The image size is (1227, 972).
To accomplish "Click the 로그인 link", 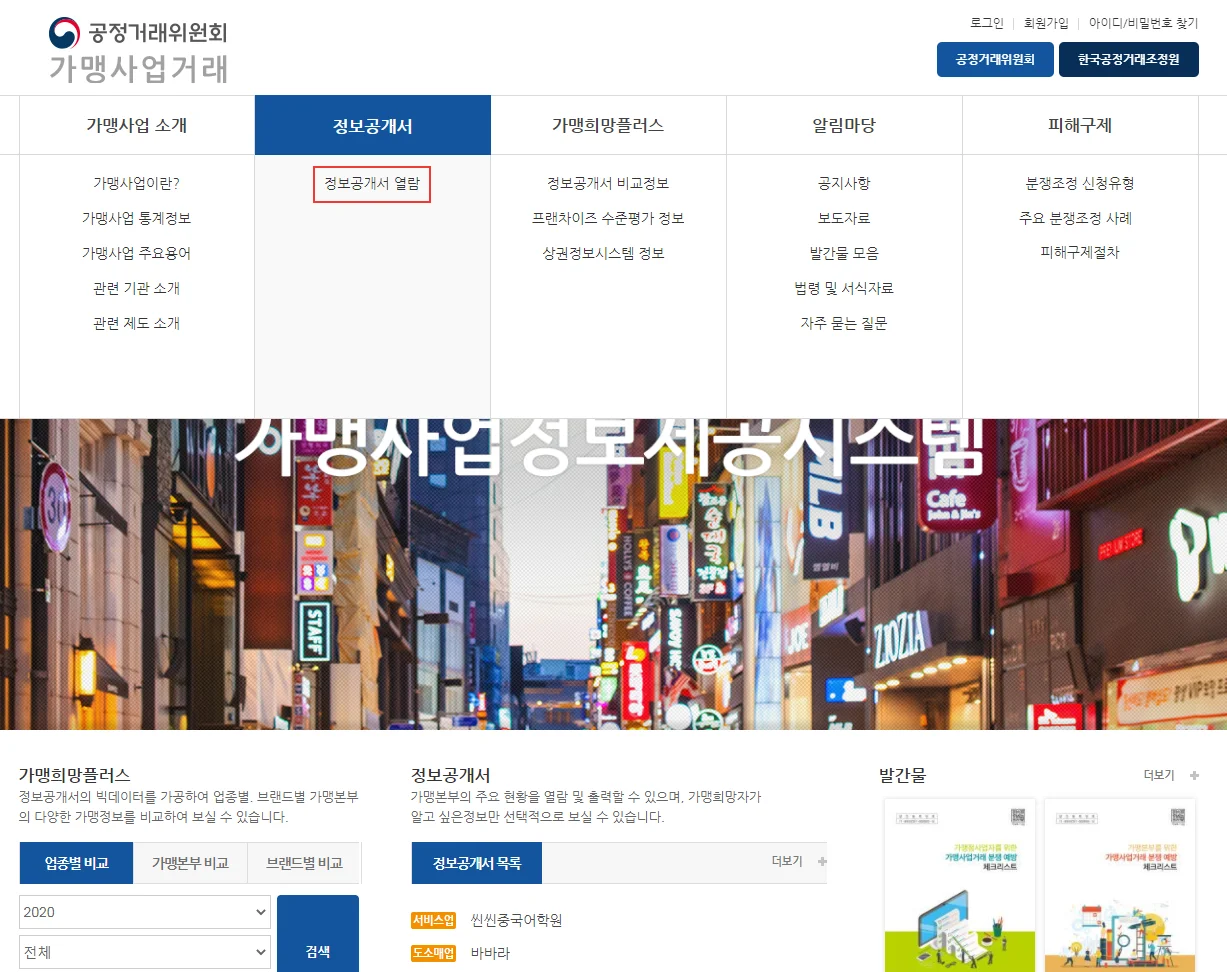I will click(986, 23).
